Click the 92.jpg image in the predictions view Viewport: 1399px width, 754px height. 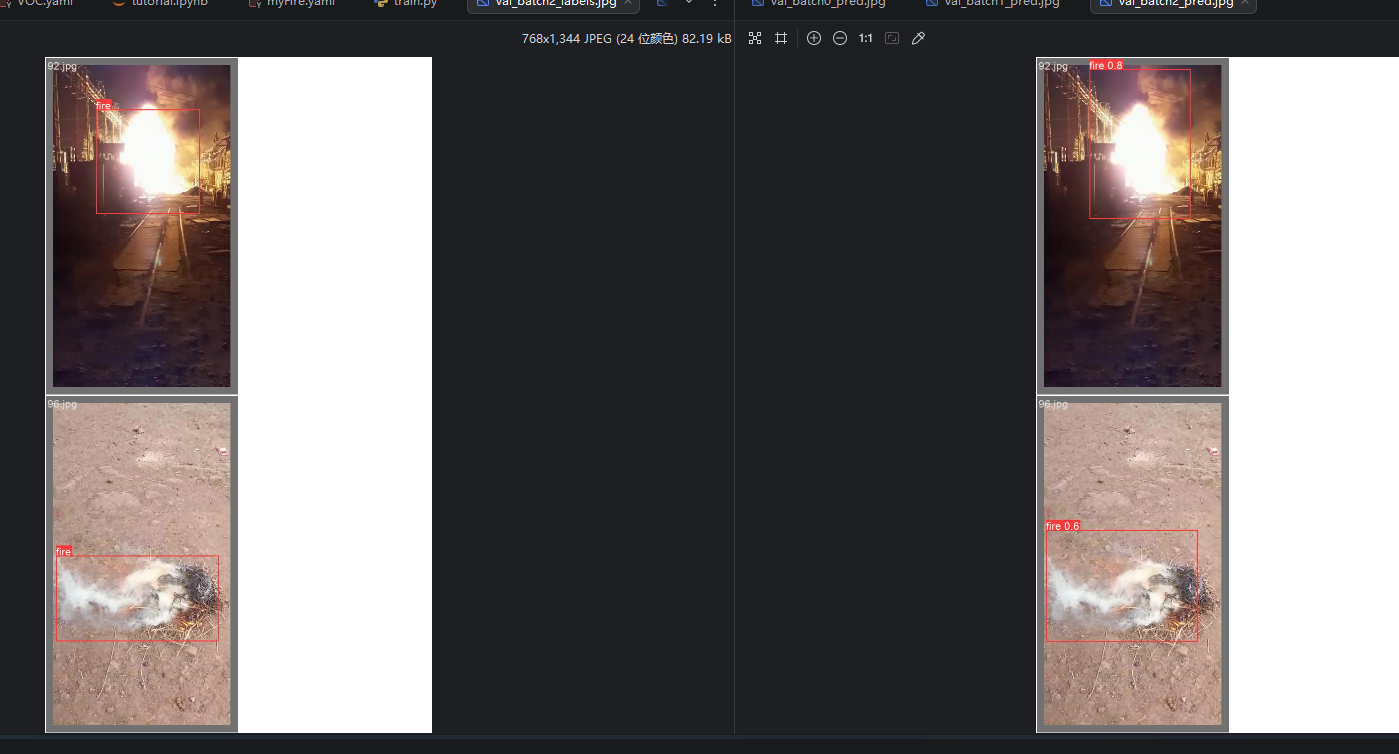tap(1133, 226)
